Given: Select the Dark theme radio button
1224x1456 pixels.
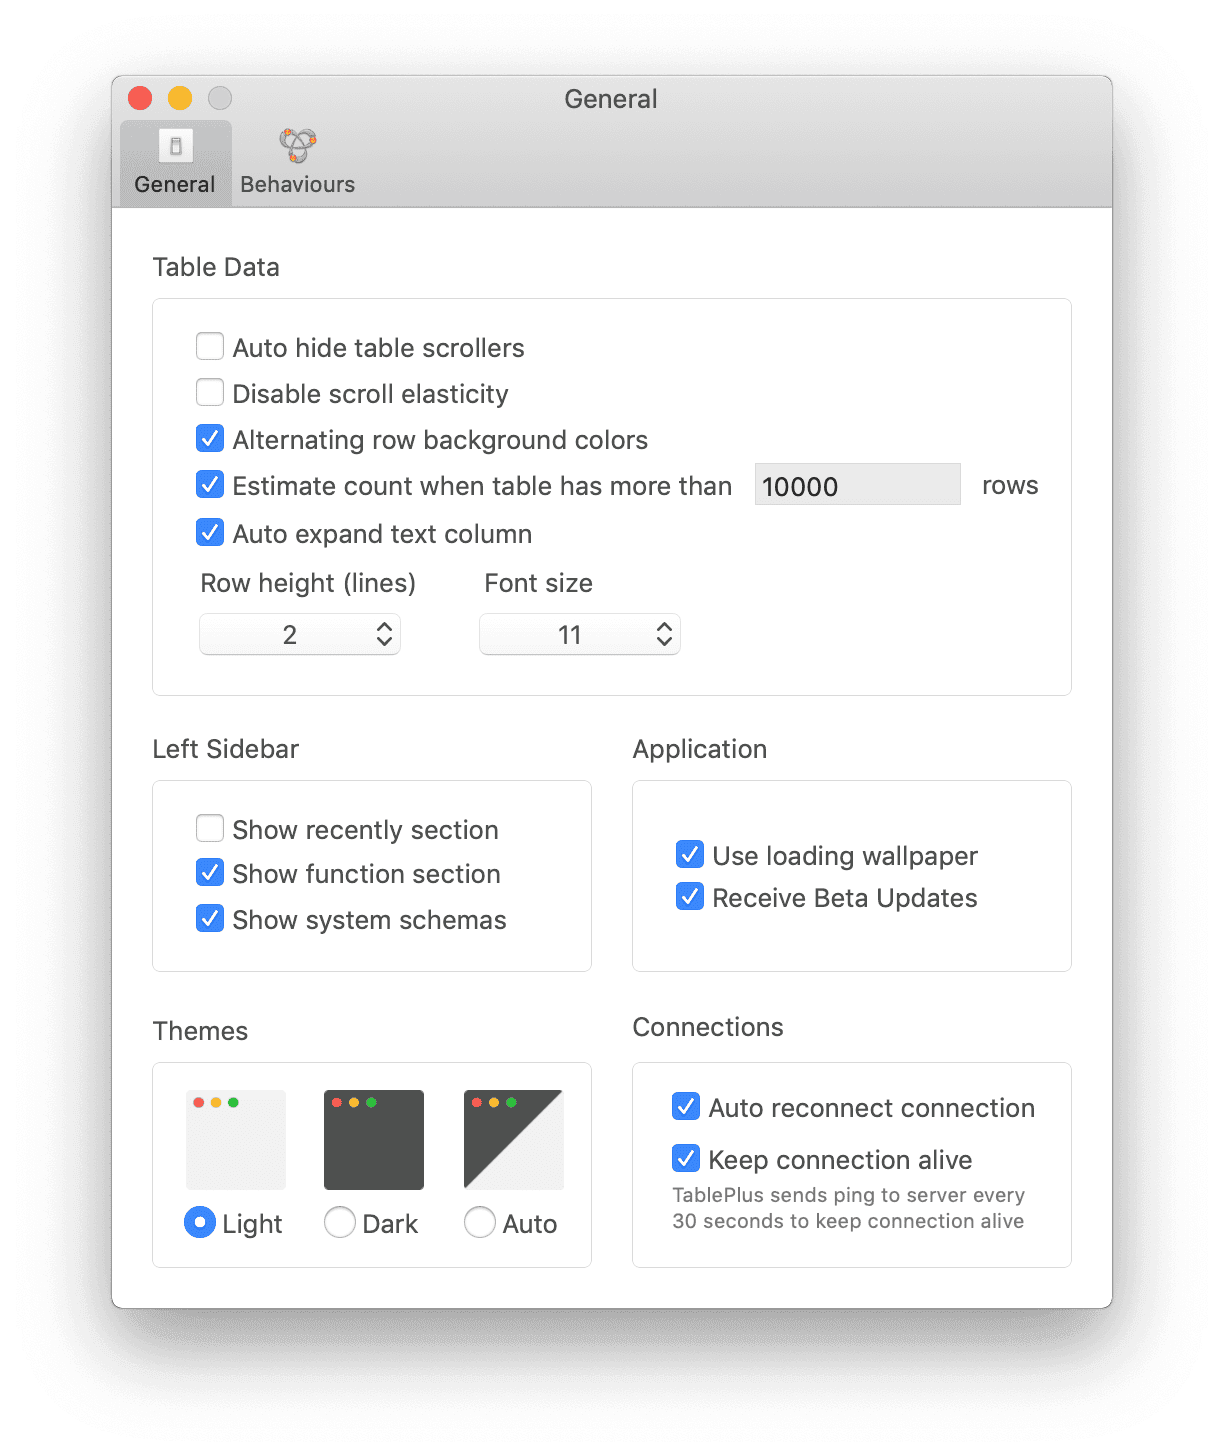Looking at the screenshot, I should point(340,1222).
